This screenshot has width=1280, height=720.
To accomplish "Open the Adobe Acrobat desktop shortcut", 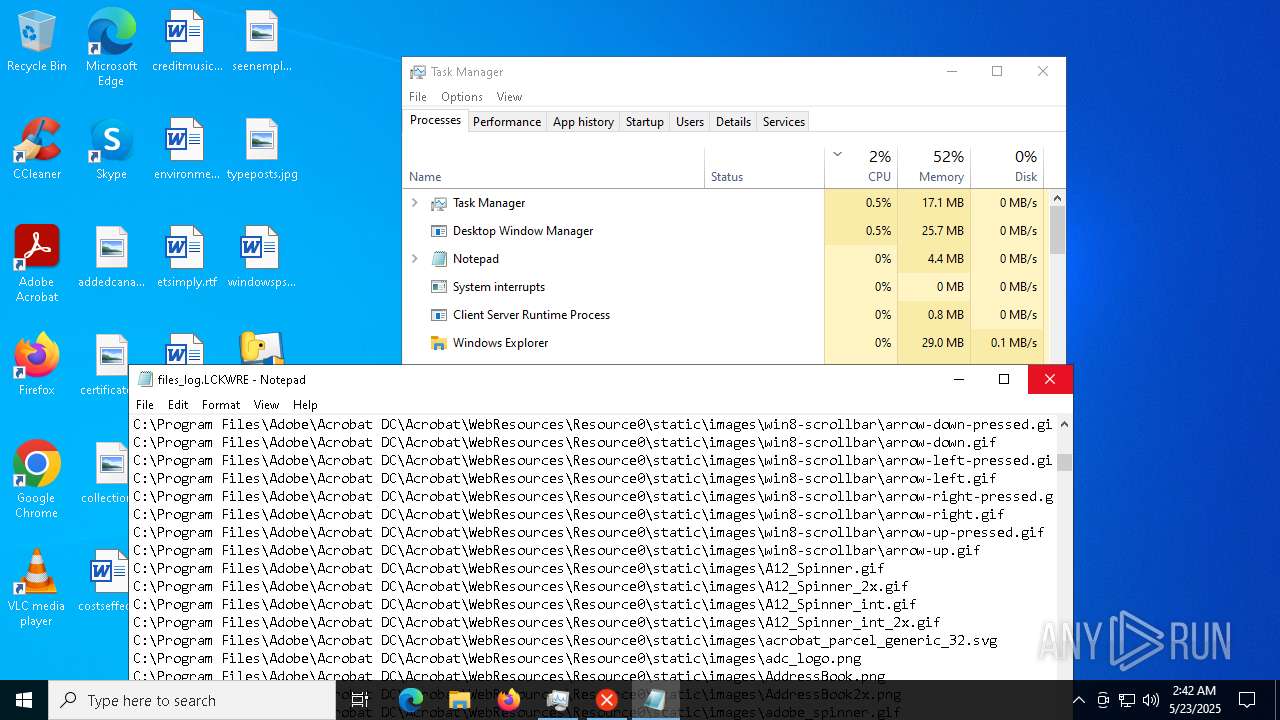I will [37, 264].
